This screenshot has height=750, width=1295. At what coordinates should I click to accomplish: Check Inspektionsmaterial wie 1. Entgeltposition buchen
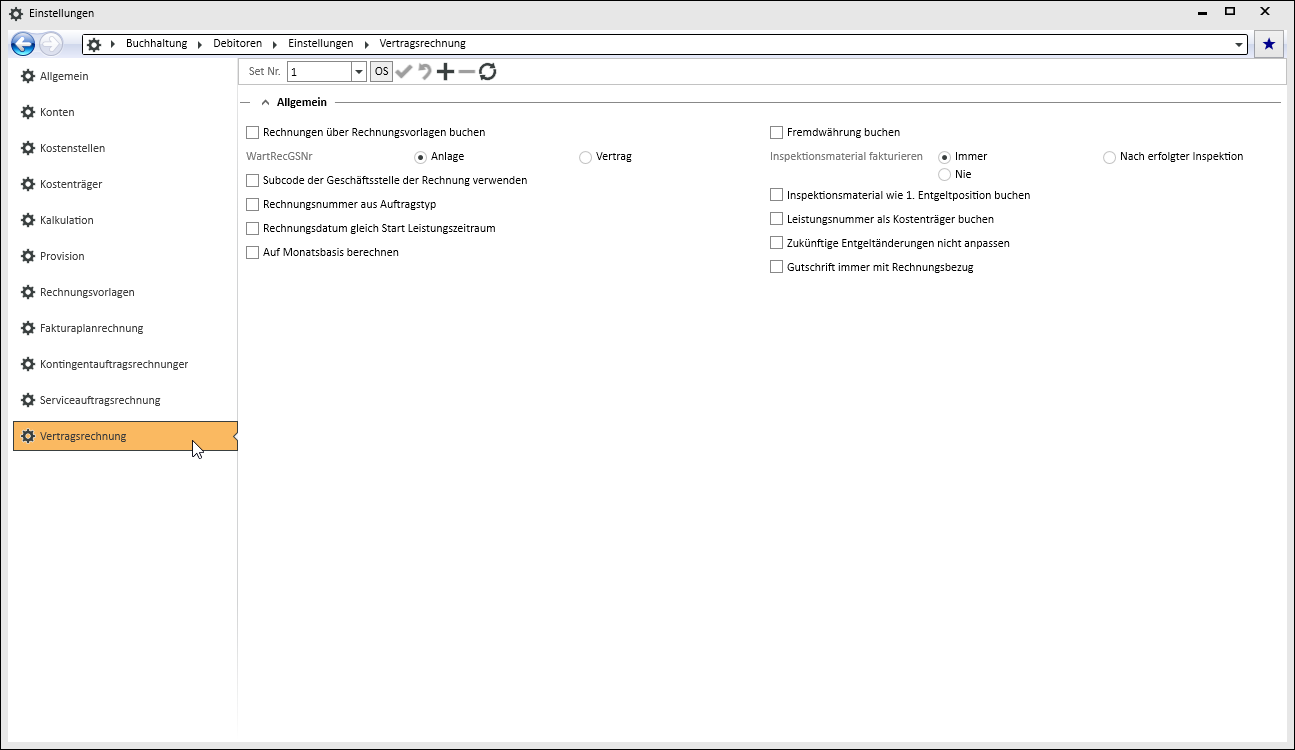pos(776,195)
